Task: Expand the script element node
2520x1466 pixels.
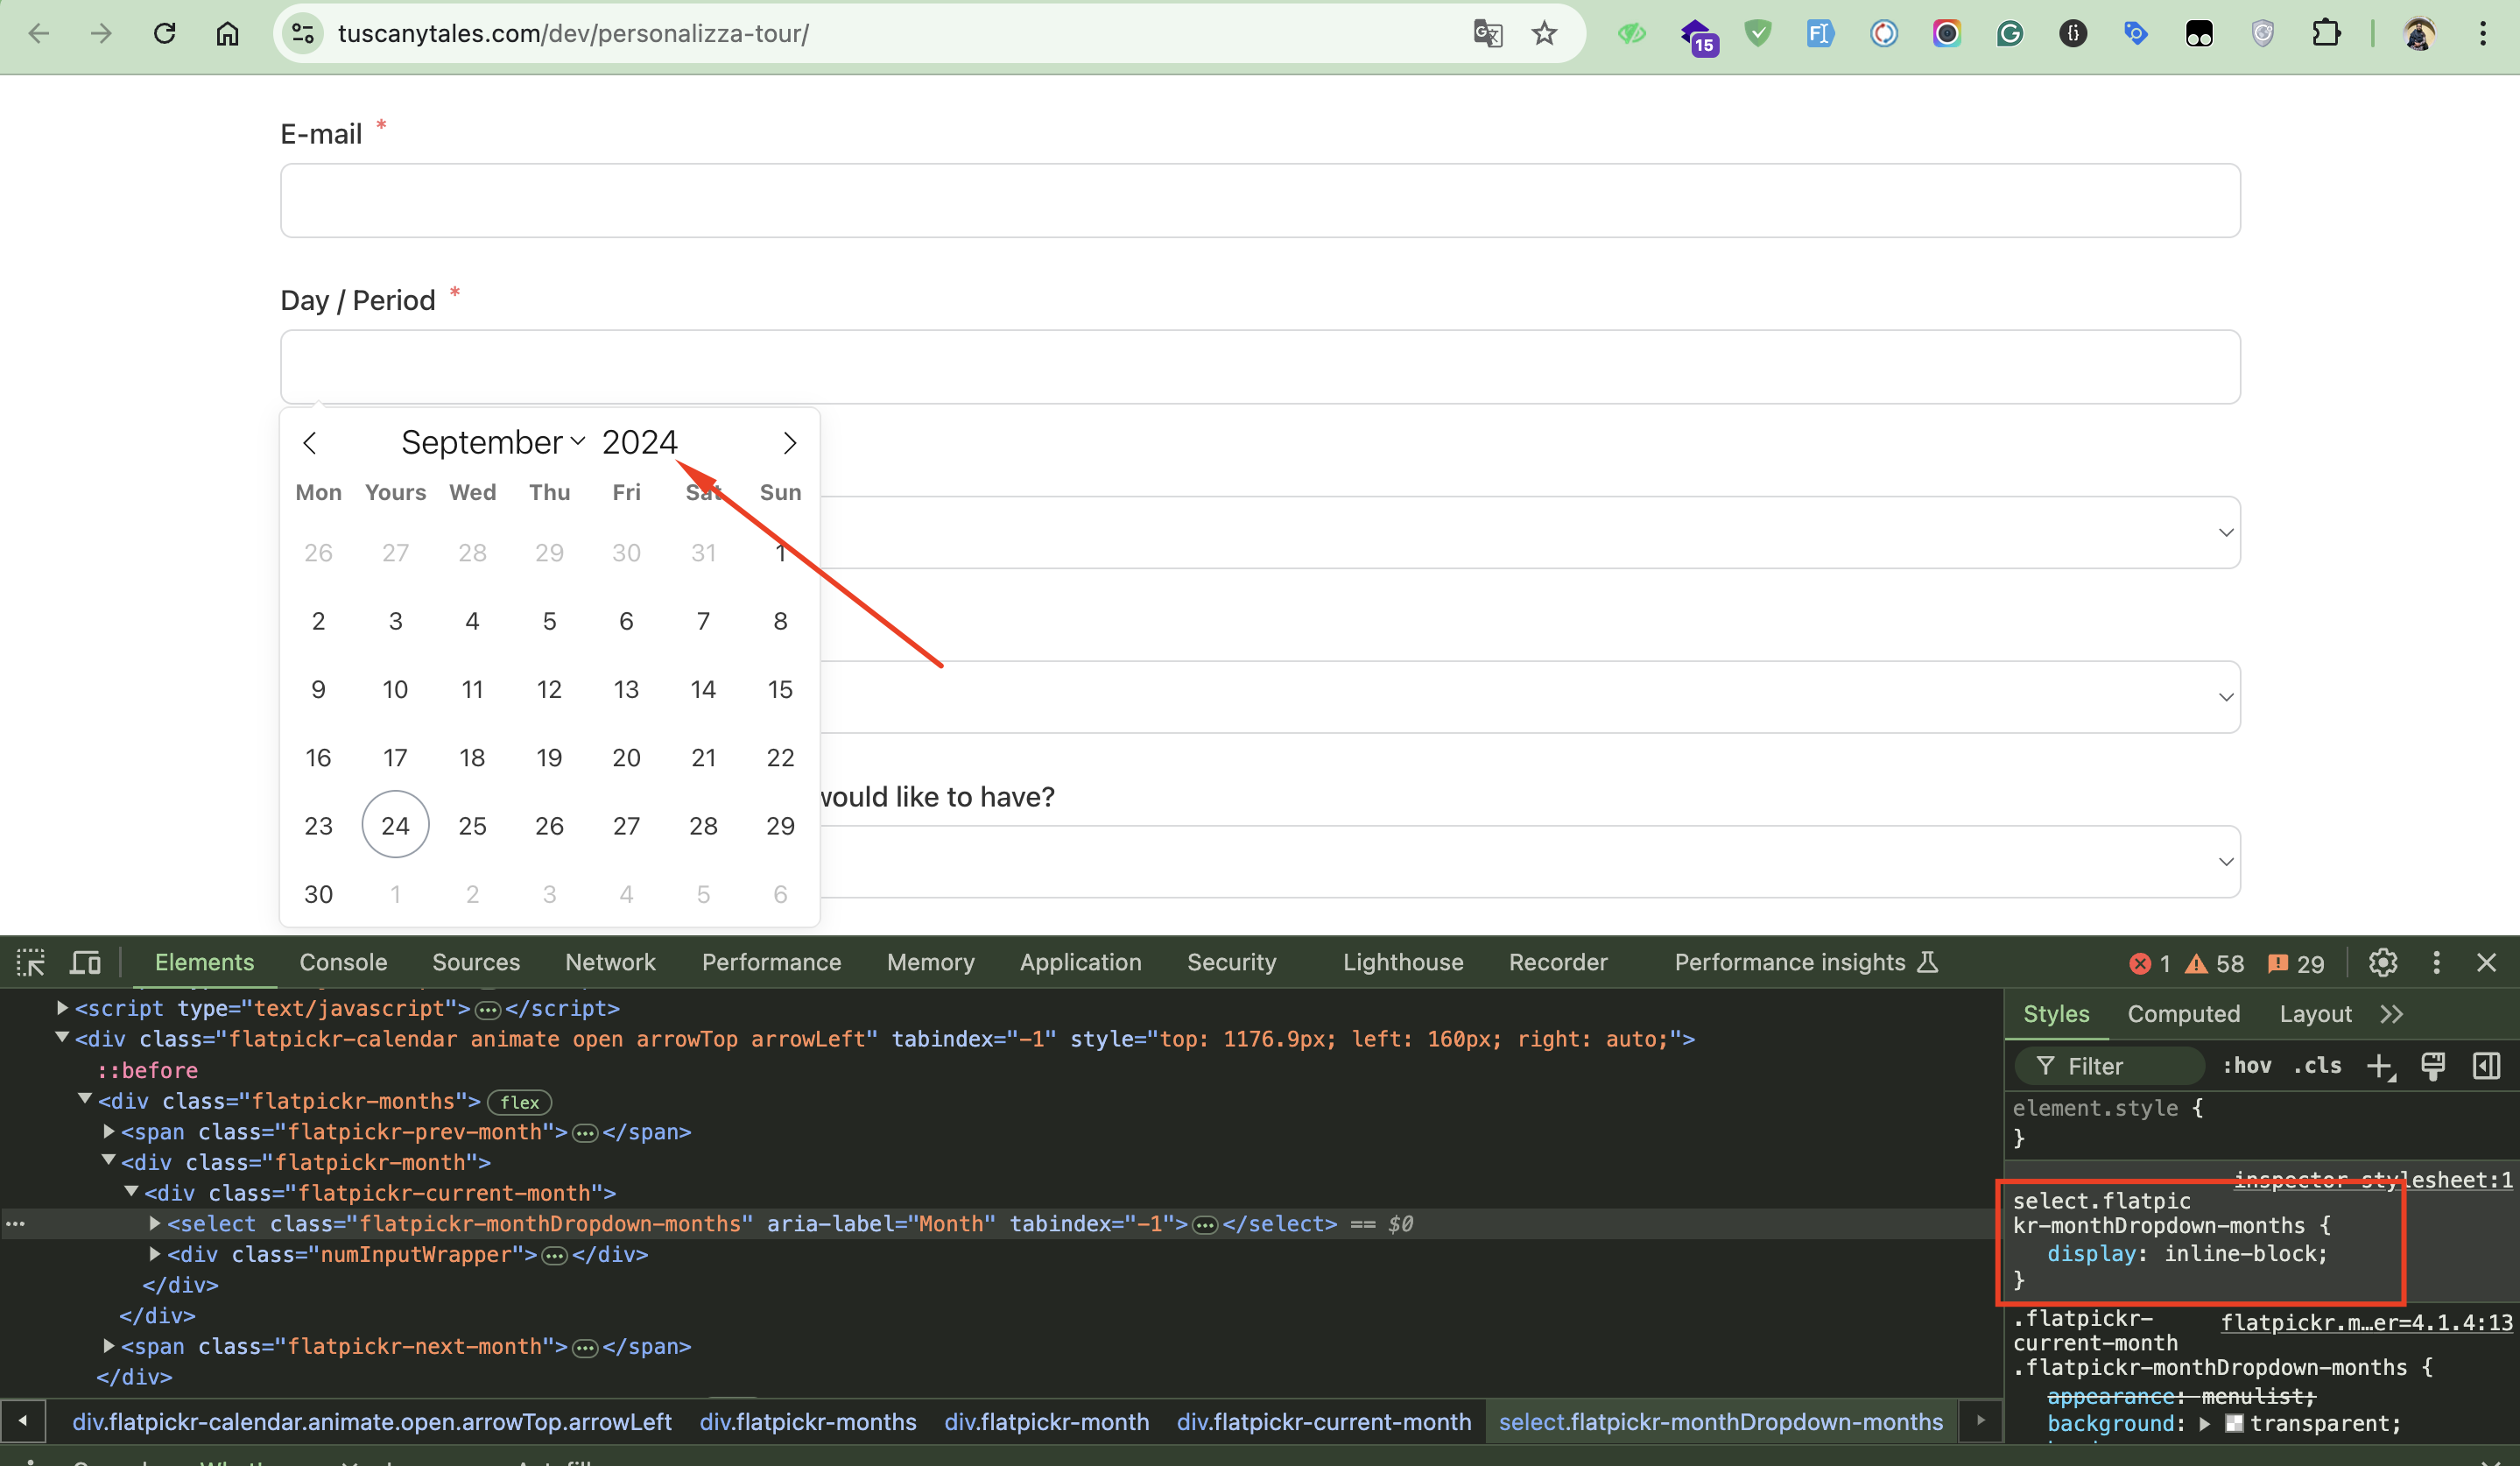Action: tap(62, 1008)
